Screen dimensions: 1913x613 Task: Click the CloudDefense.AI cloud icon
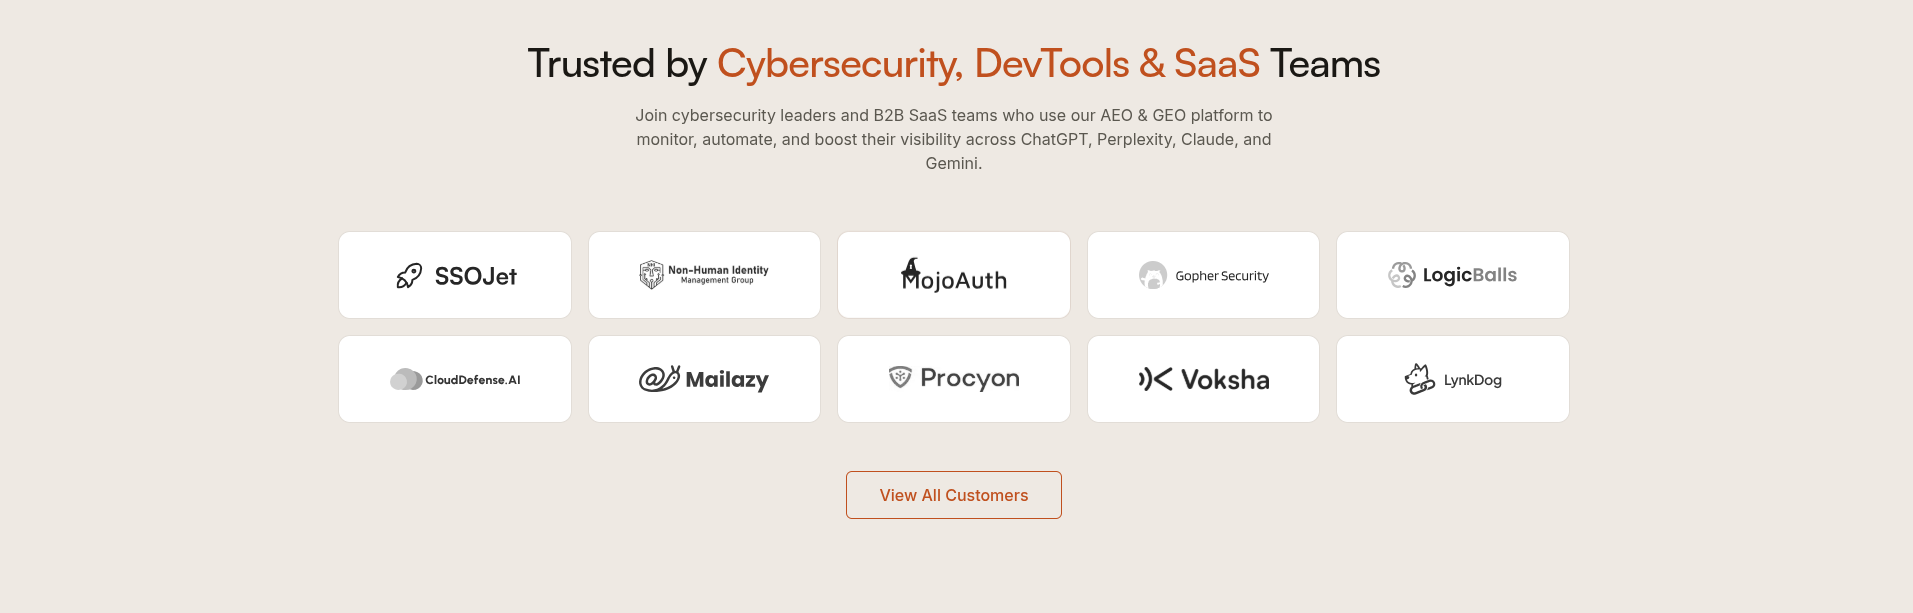(406, 380)
